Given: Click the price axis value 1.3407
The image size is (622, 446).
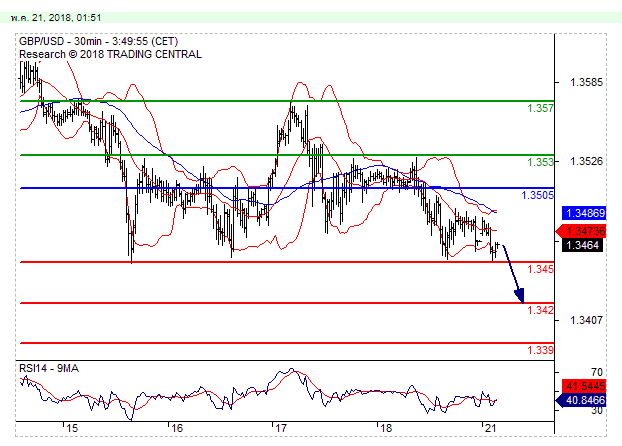Looking at the screenshot, I should (x=586, y=320).
